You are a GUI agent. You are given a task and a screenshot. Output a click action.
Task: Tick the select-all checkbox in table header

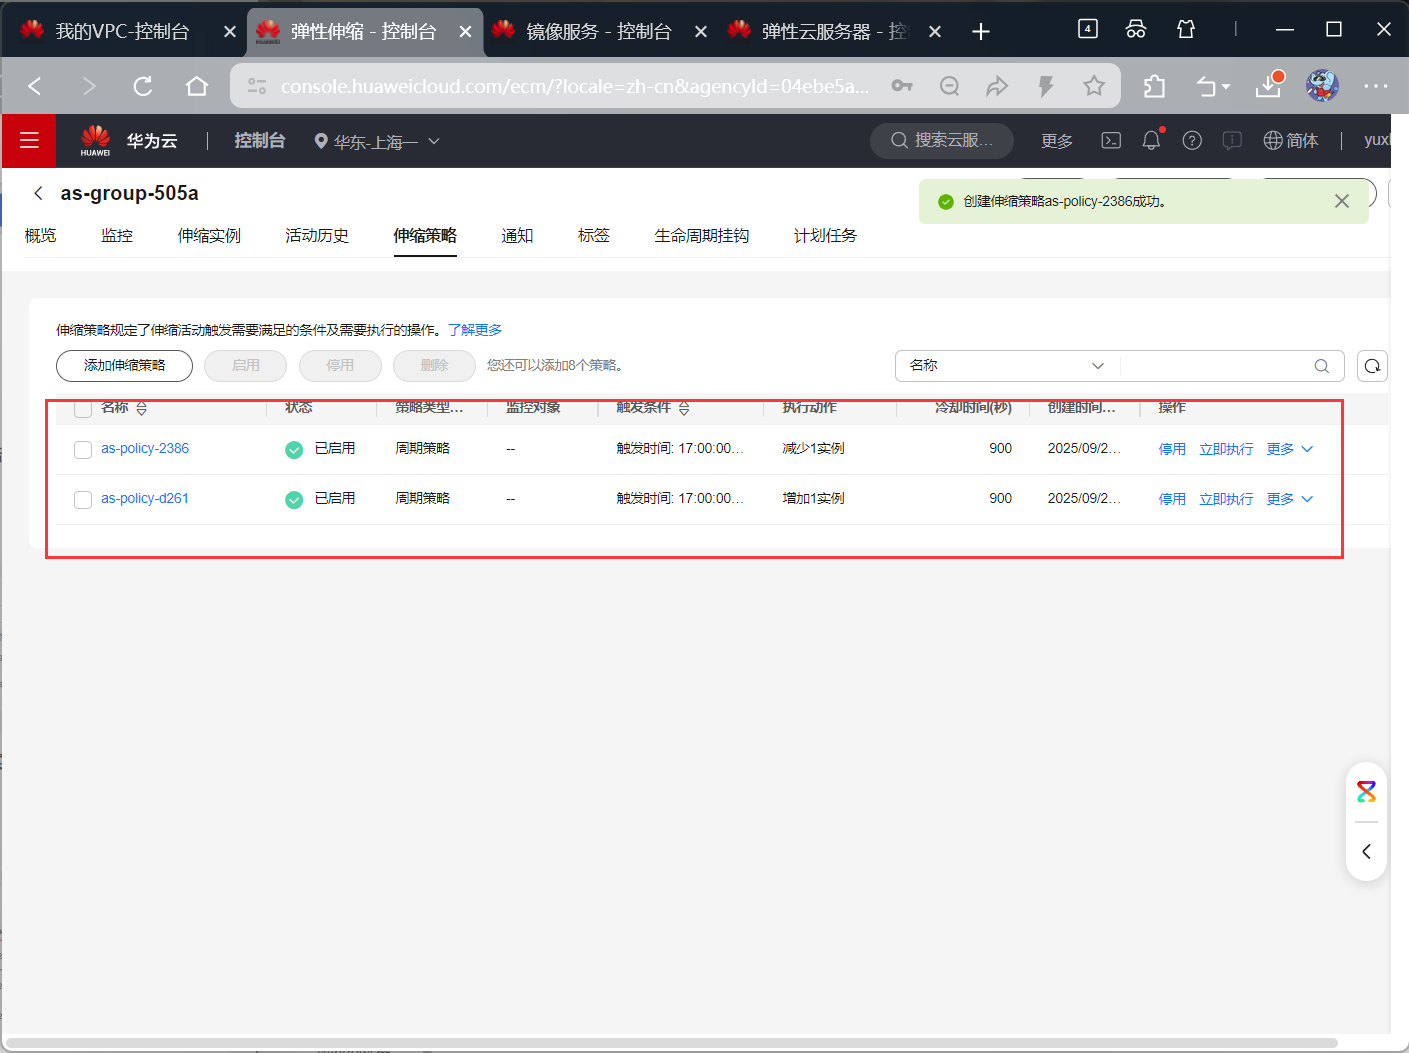click(x=83, y=408)
